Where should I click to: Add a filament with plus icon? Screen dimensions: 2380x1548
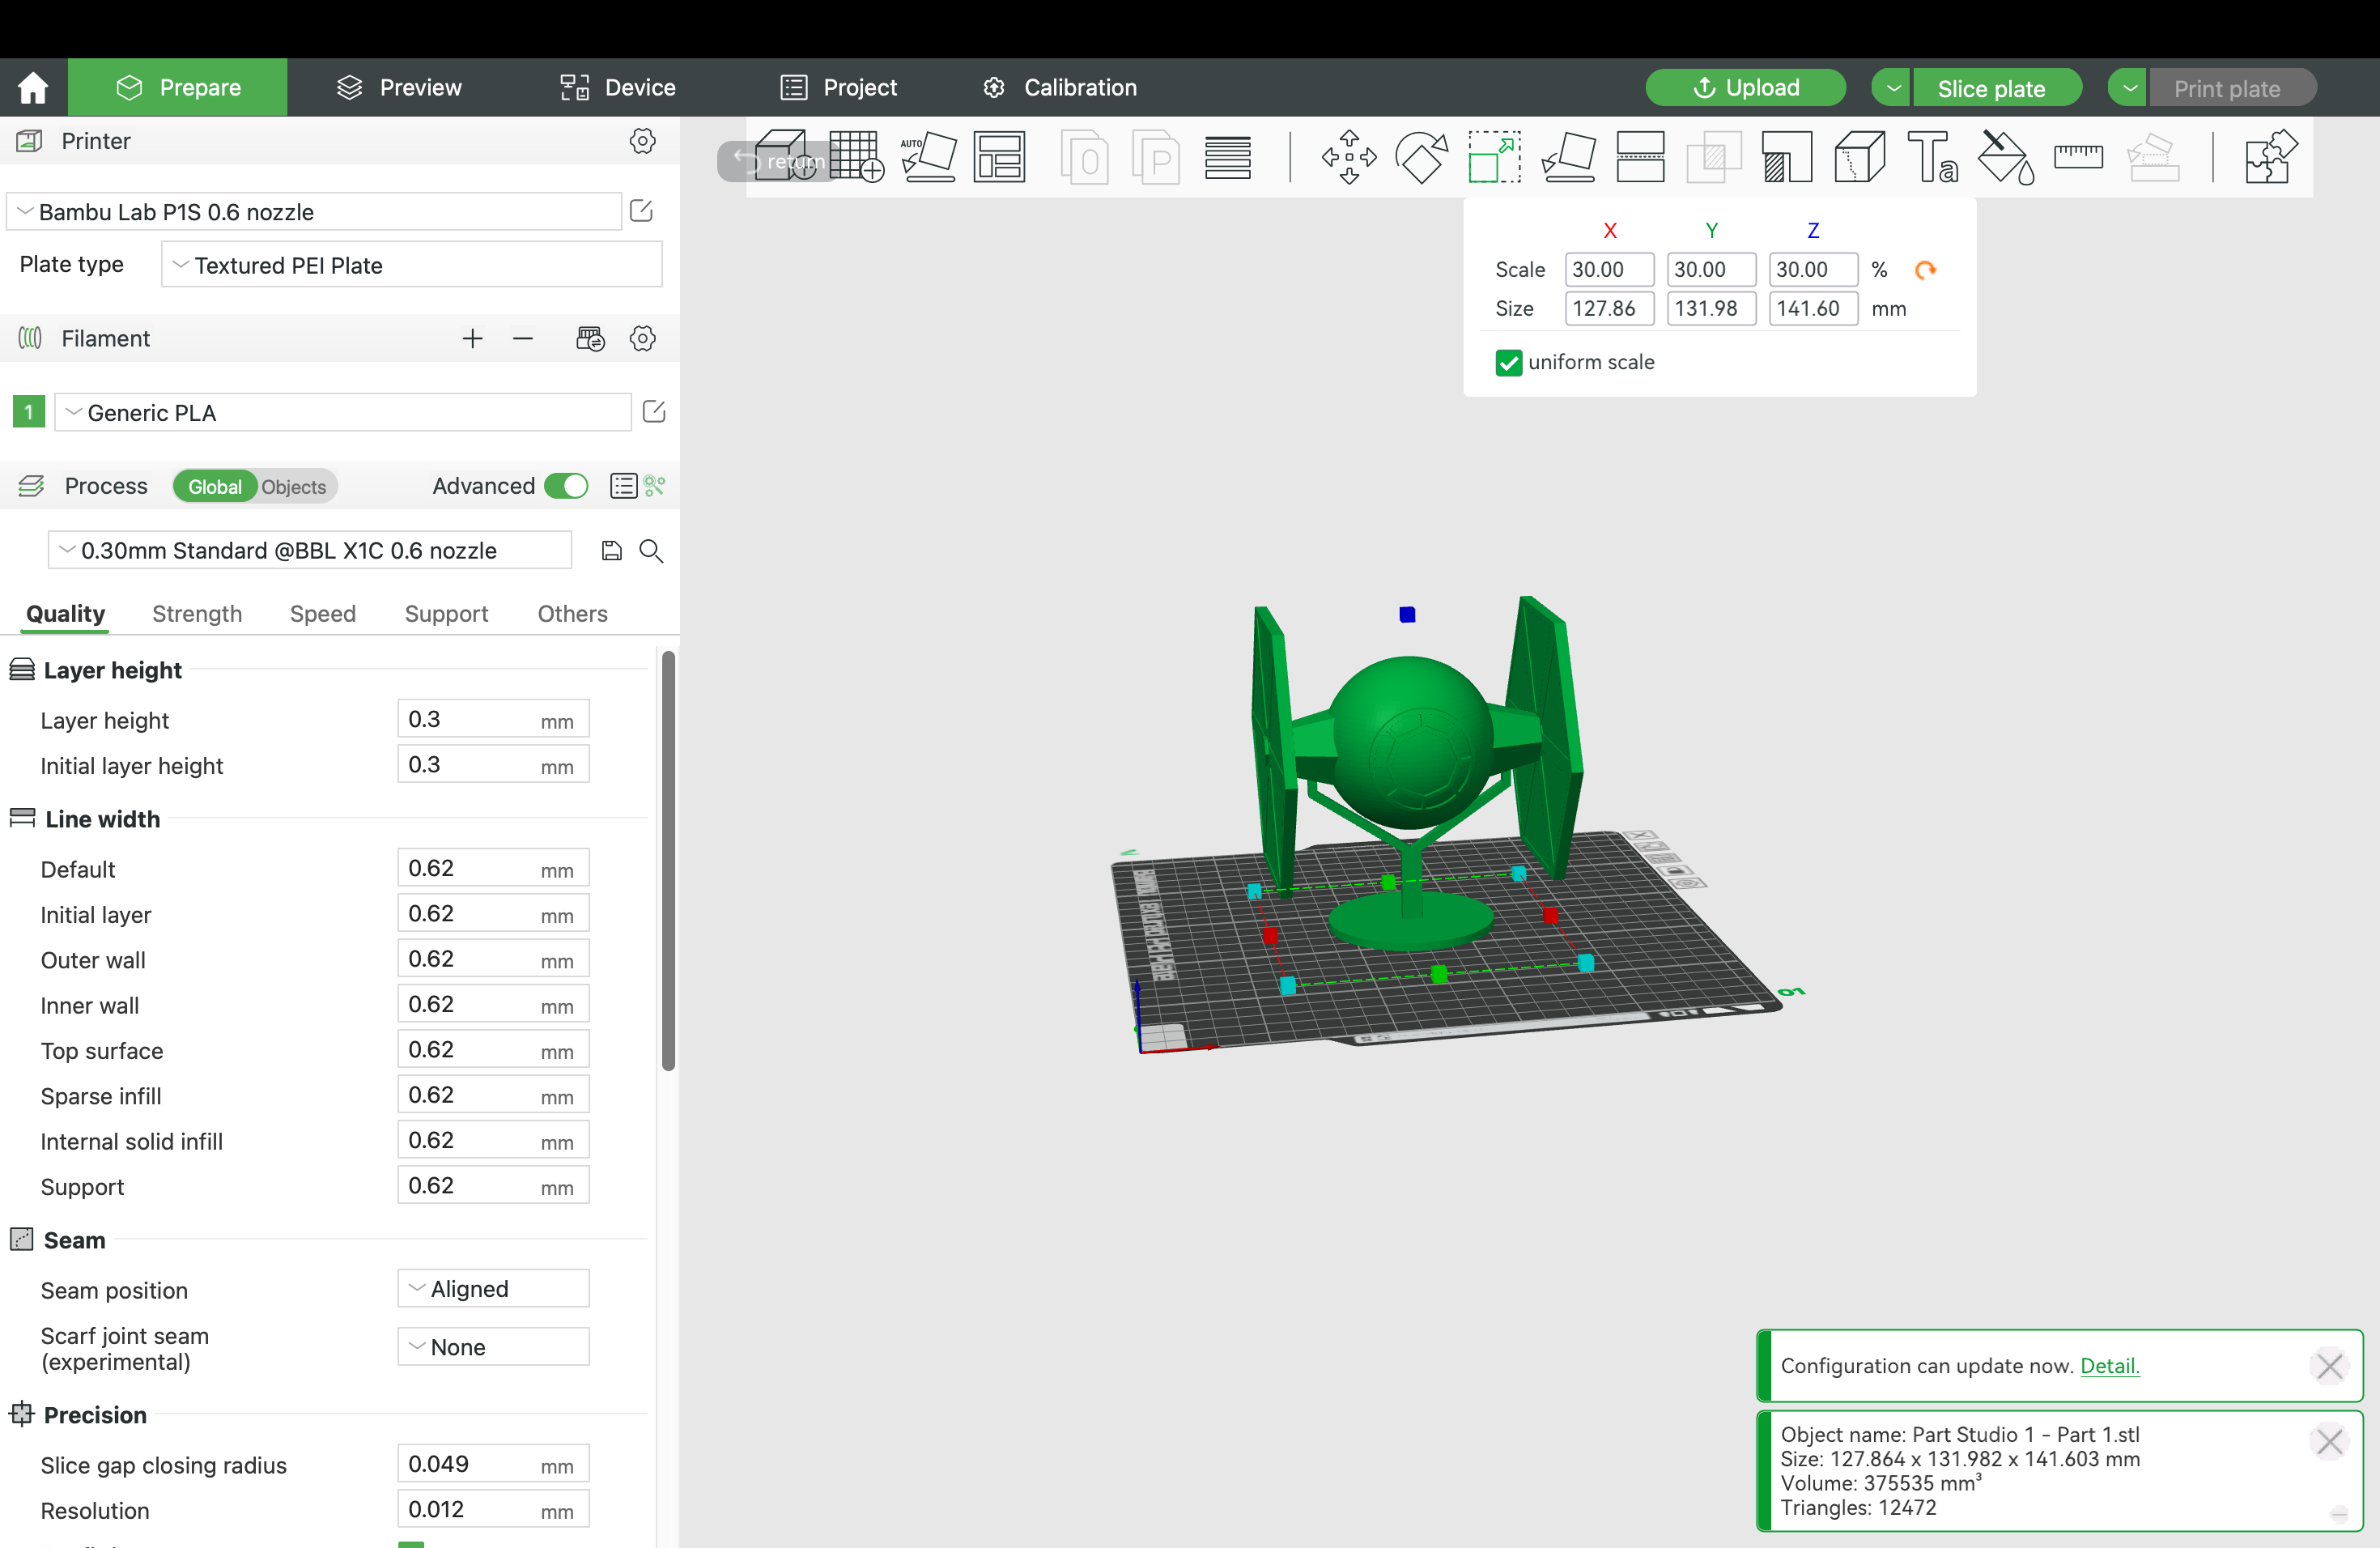(x=472, y=339)
